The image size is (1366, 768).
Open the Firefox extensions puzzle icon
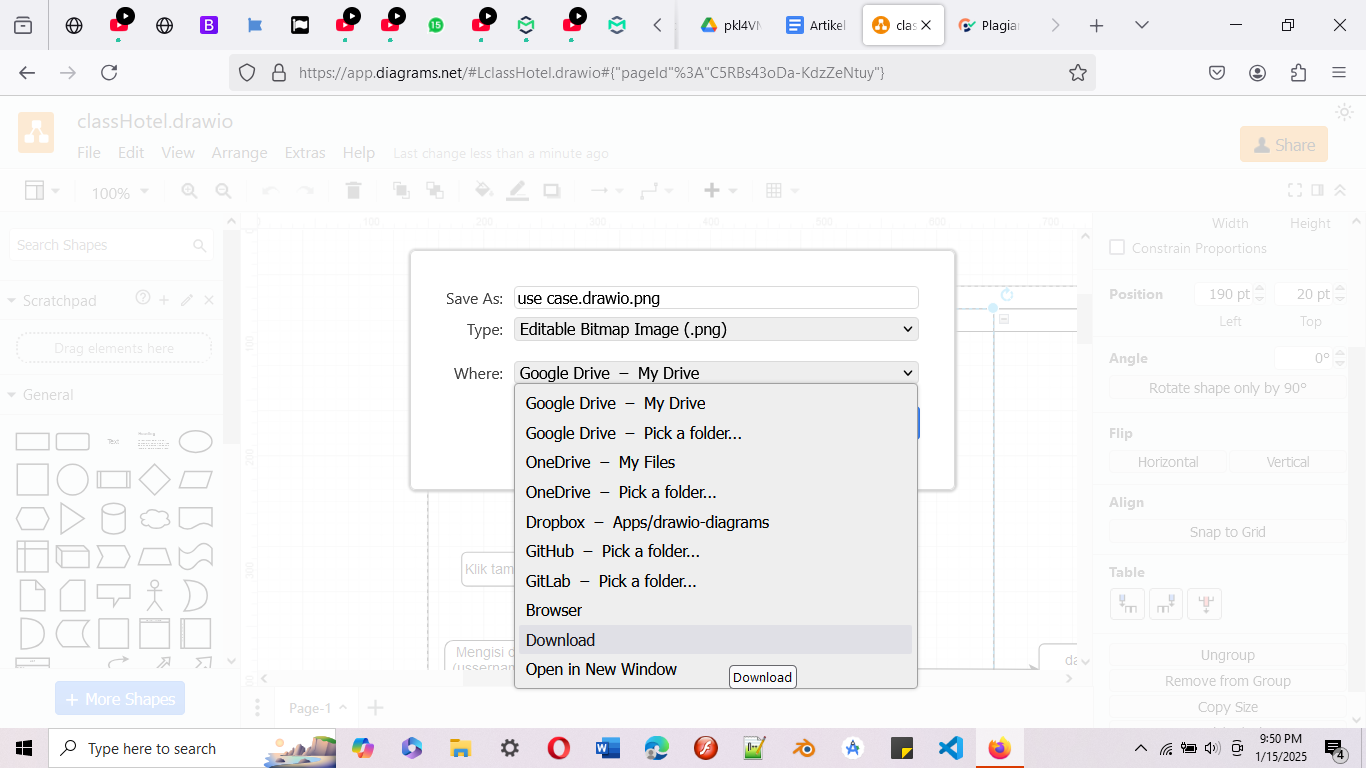point(1298,73)
